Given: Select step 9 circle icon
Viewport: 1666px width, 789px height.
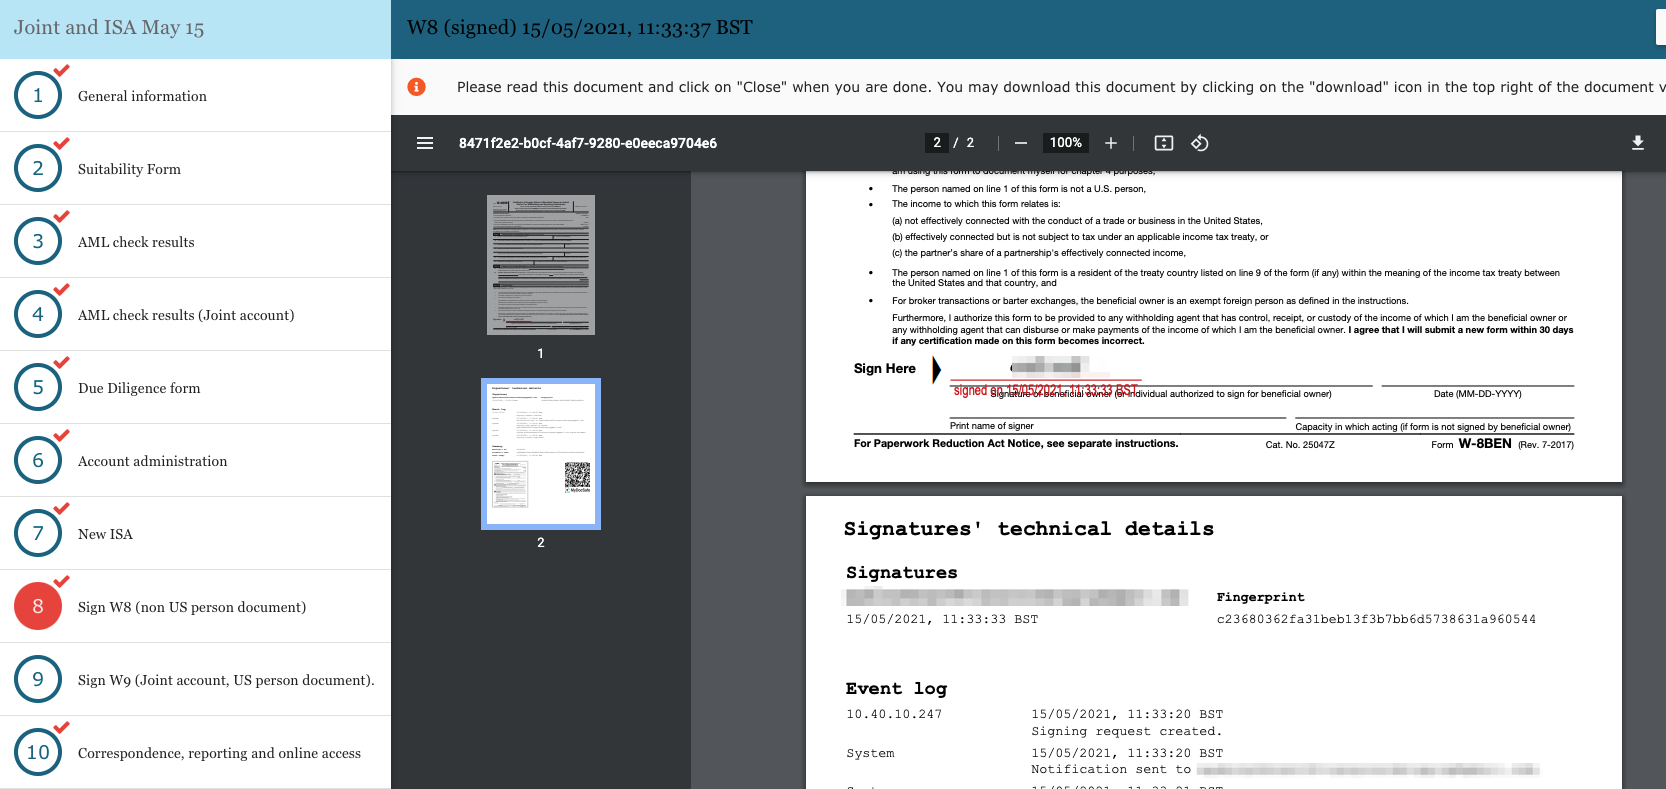Looking at the screenshot, I should tap(38, 679).
